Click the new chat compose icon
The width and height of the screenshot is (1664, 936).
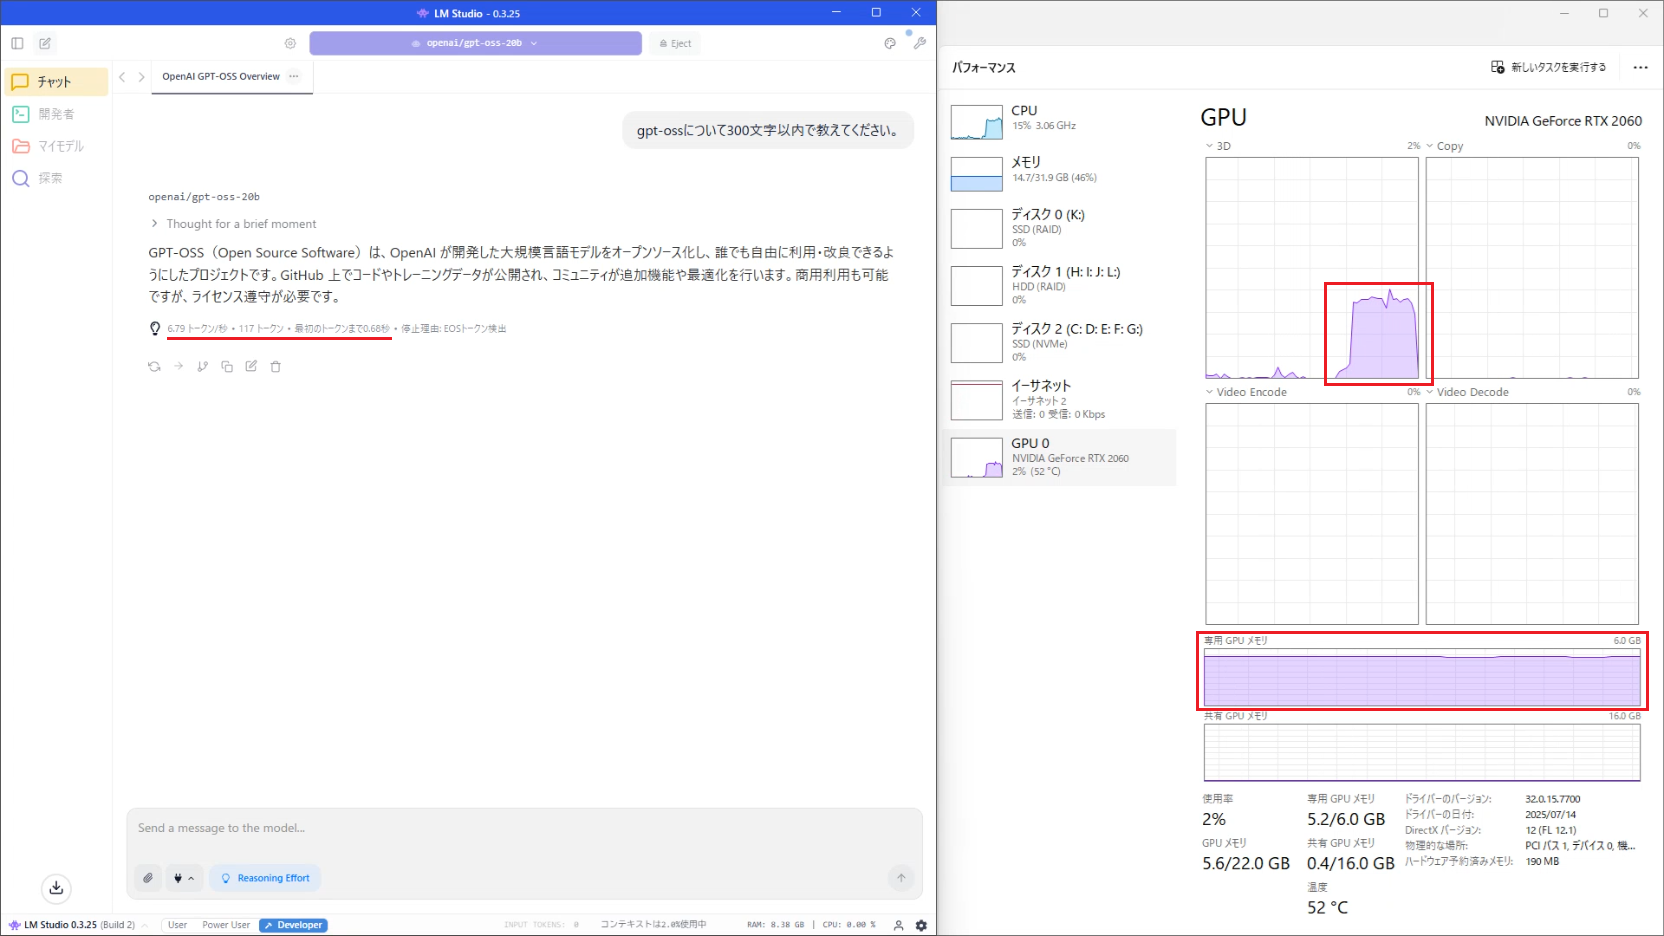45,43
